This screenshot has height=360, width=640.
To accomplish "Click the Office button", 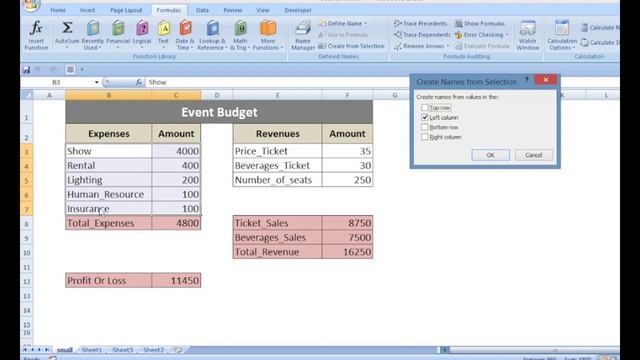I will coord(31,5).
